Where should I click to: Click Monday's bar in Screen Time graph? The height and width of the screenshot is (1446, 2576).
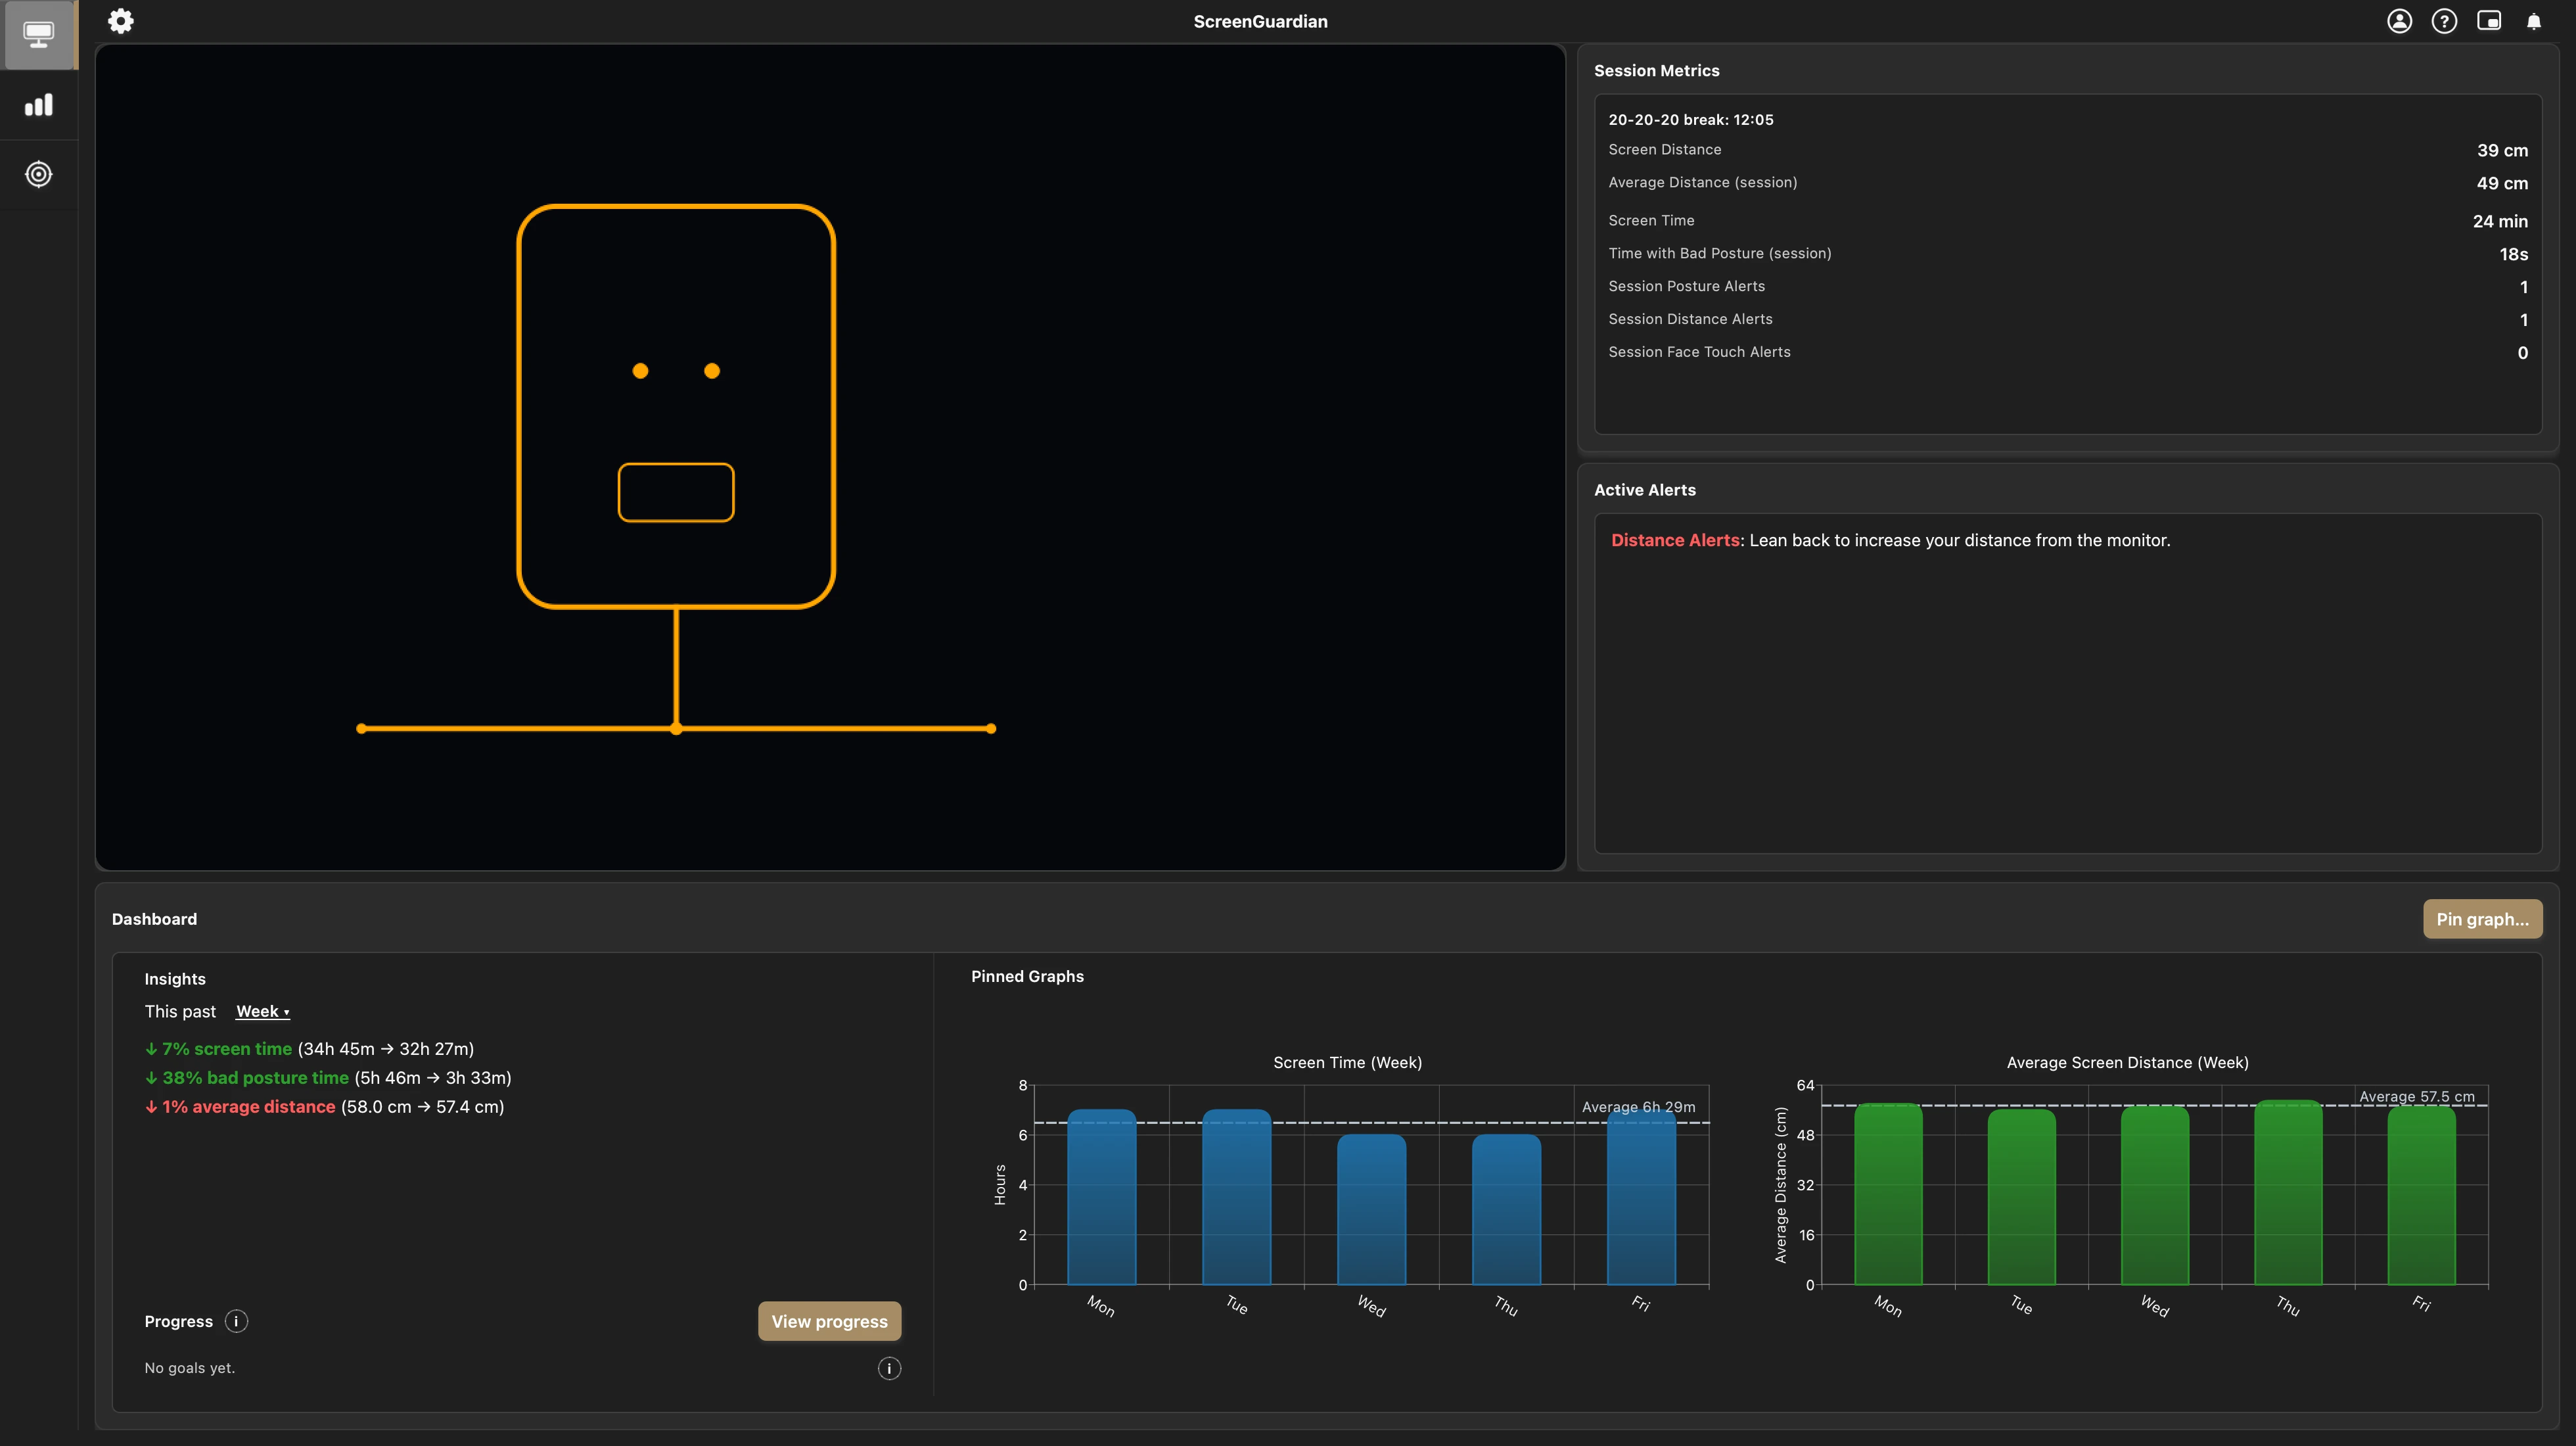(1101, 1197)
